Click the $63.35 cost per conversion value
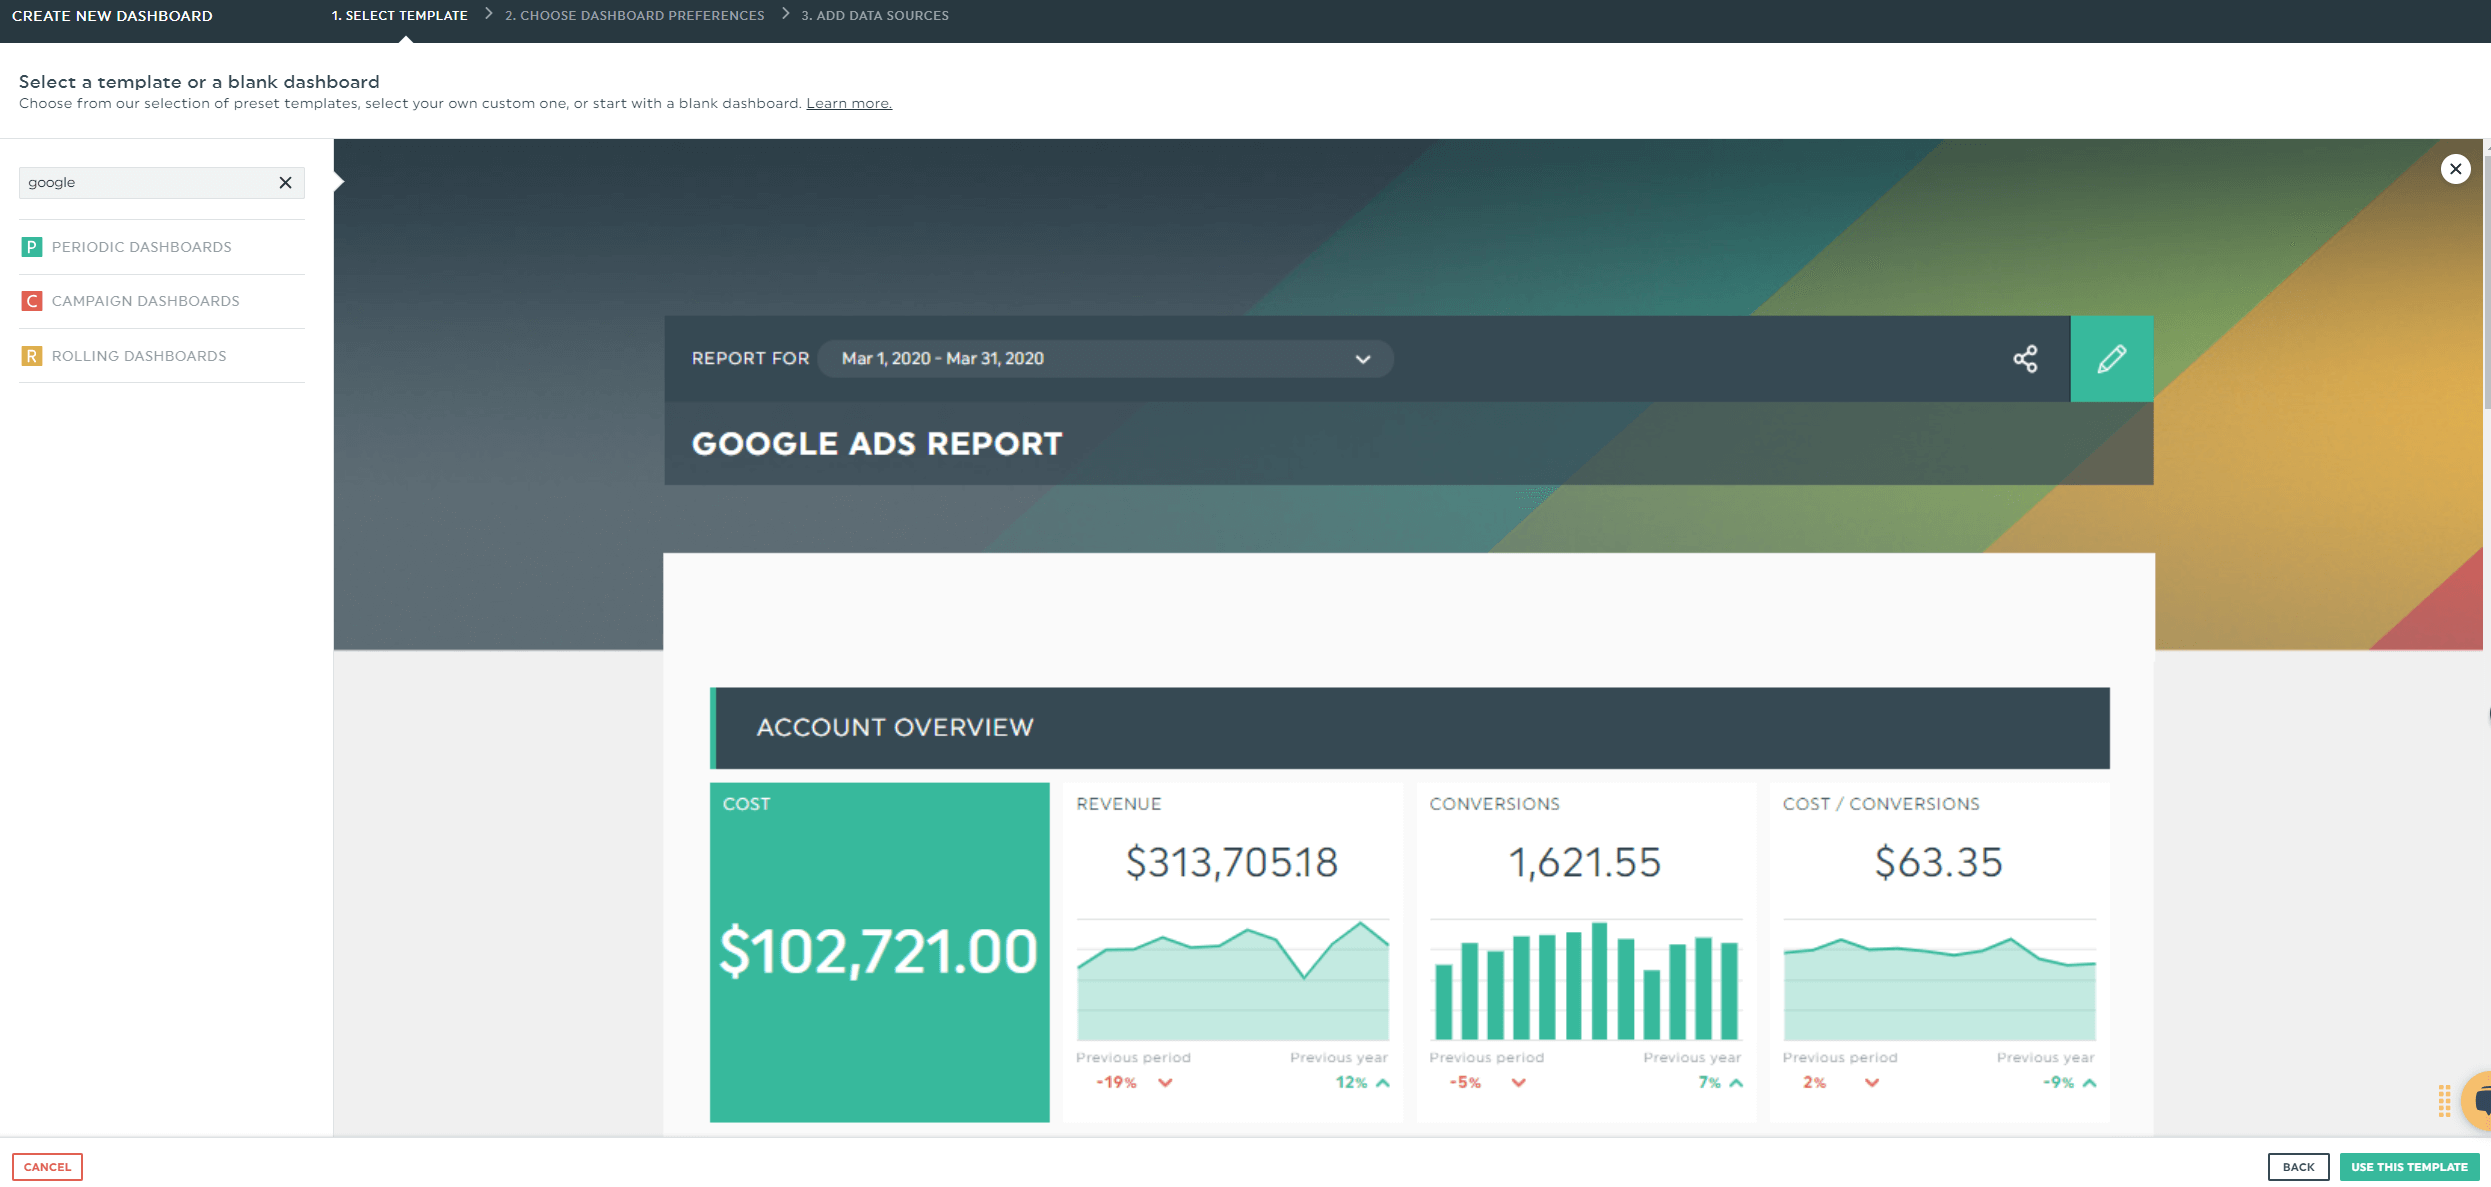This screenshot has height=1187, width=2491. click(x=1938, y=863)
